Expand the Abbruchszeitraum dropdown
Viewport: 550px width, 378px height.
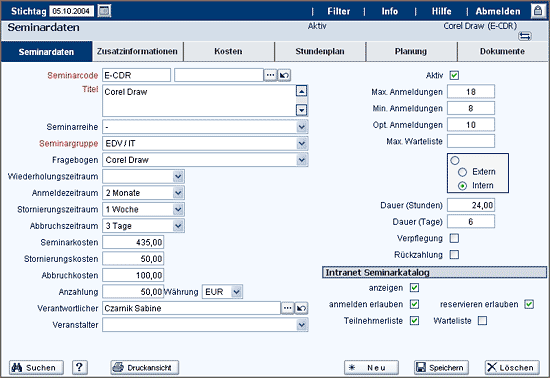(178, 225)
